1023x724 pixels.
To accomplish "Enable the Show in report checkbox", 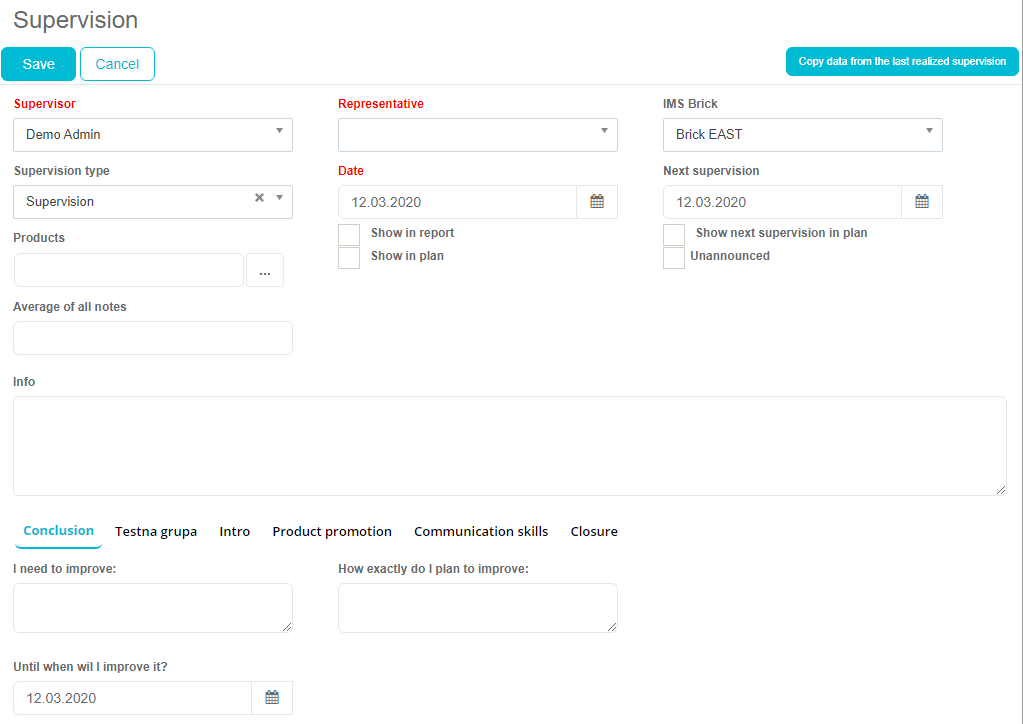I will click(x=349, y=235).
